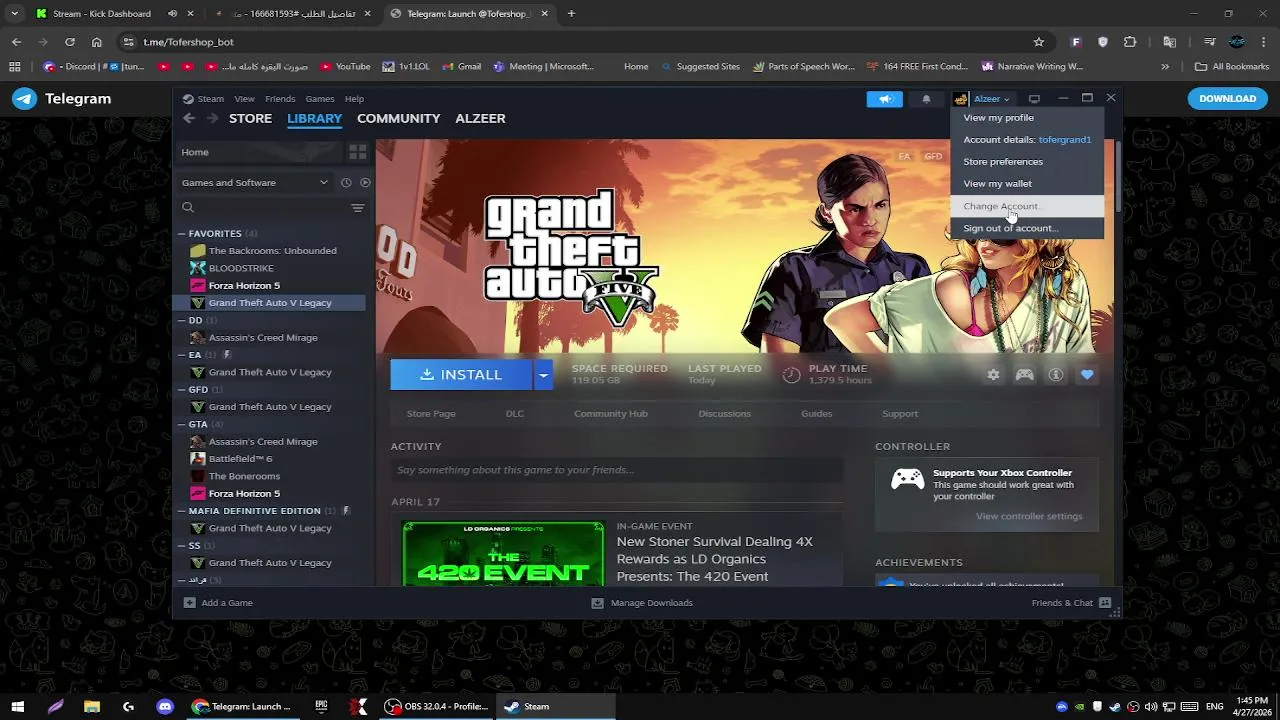Open GTA V Community Hub link
This screenshot has width=1280, height=720.
[x=611, y=414]
